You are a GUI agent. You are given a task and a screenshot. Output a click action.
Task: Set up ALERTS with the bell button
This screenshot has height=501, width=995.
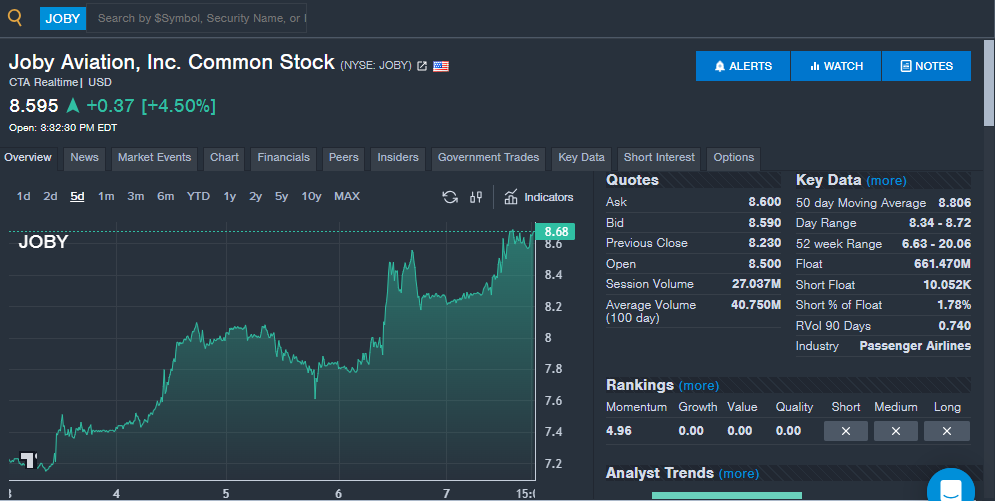743,66
